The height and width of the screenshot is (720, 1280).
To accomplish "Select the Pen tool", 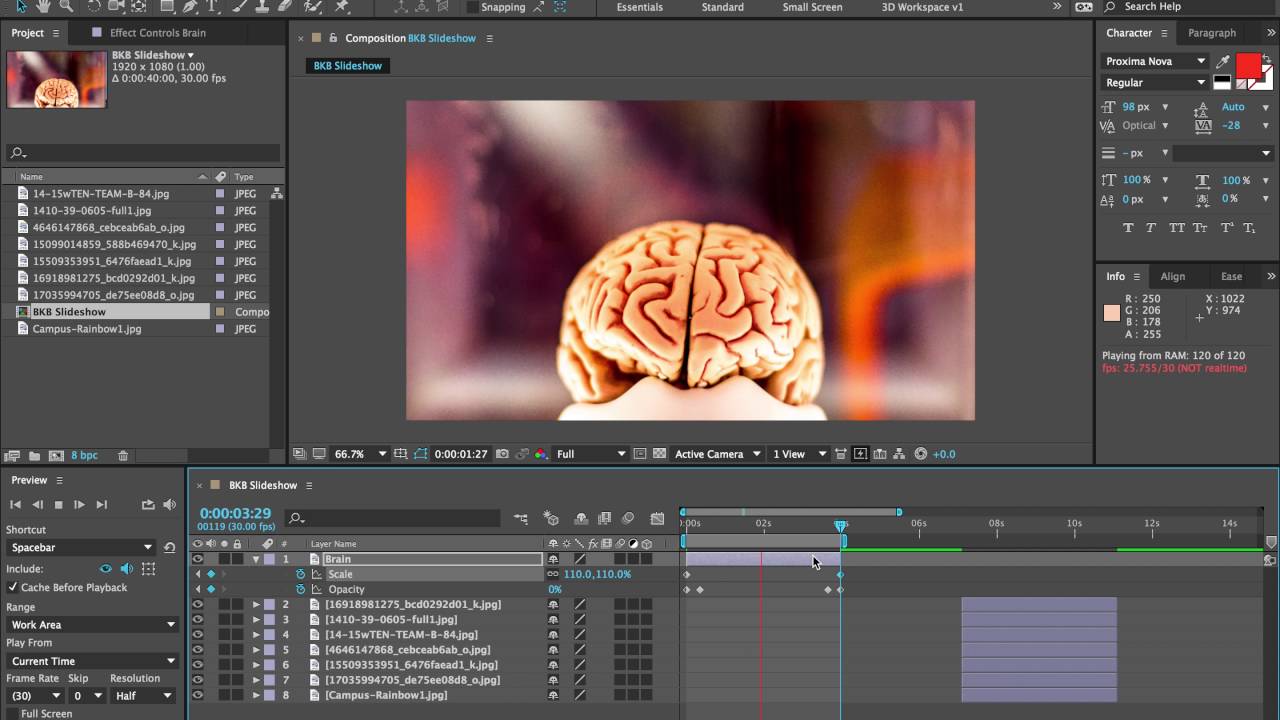I will (189, 6).
